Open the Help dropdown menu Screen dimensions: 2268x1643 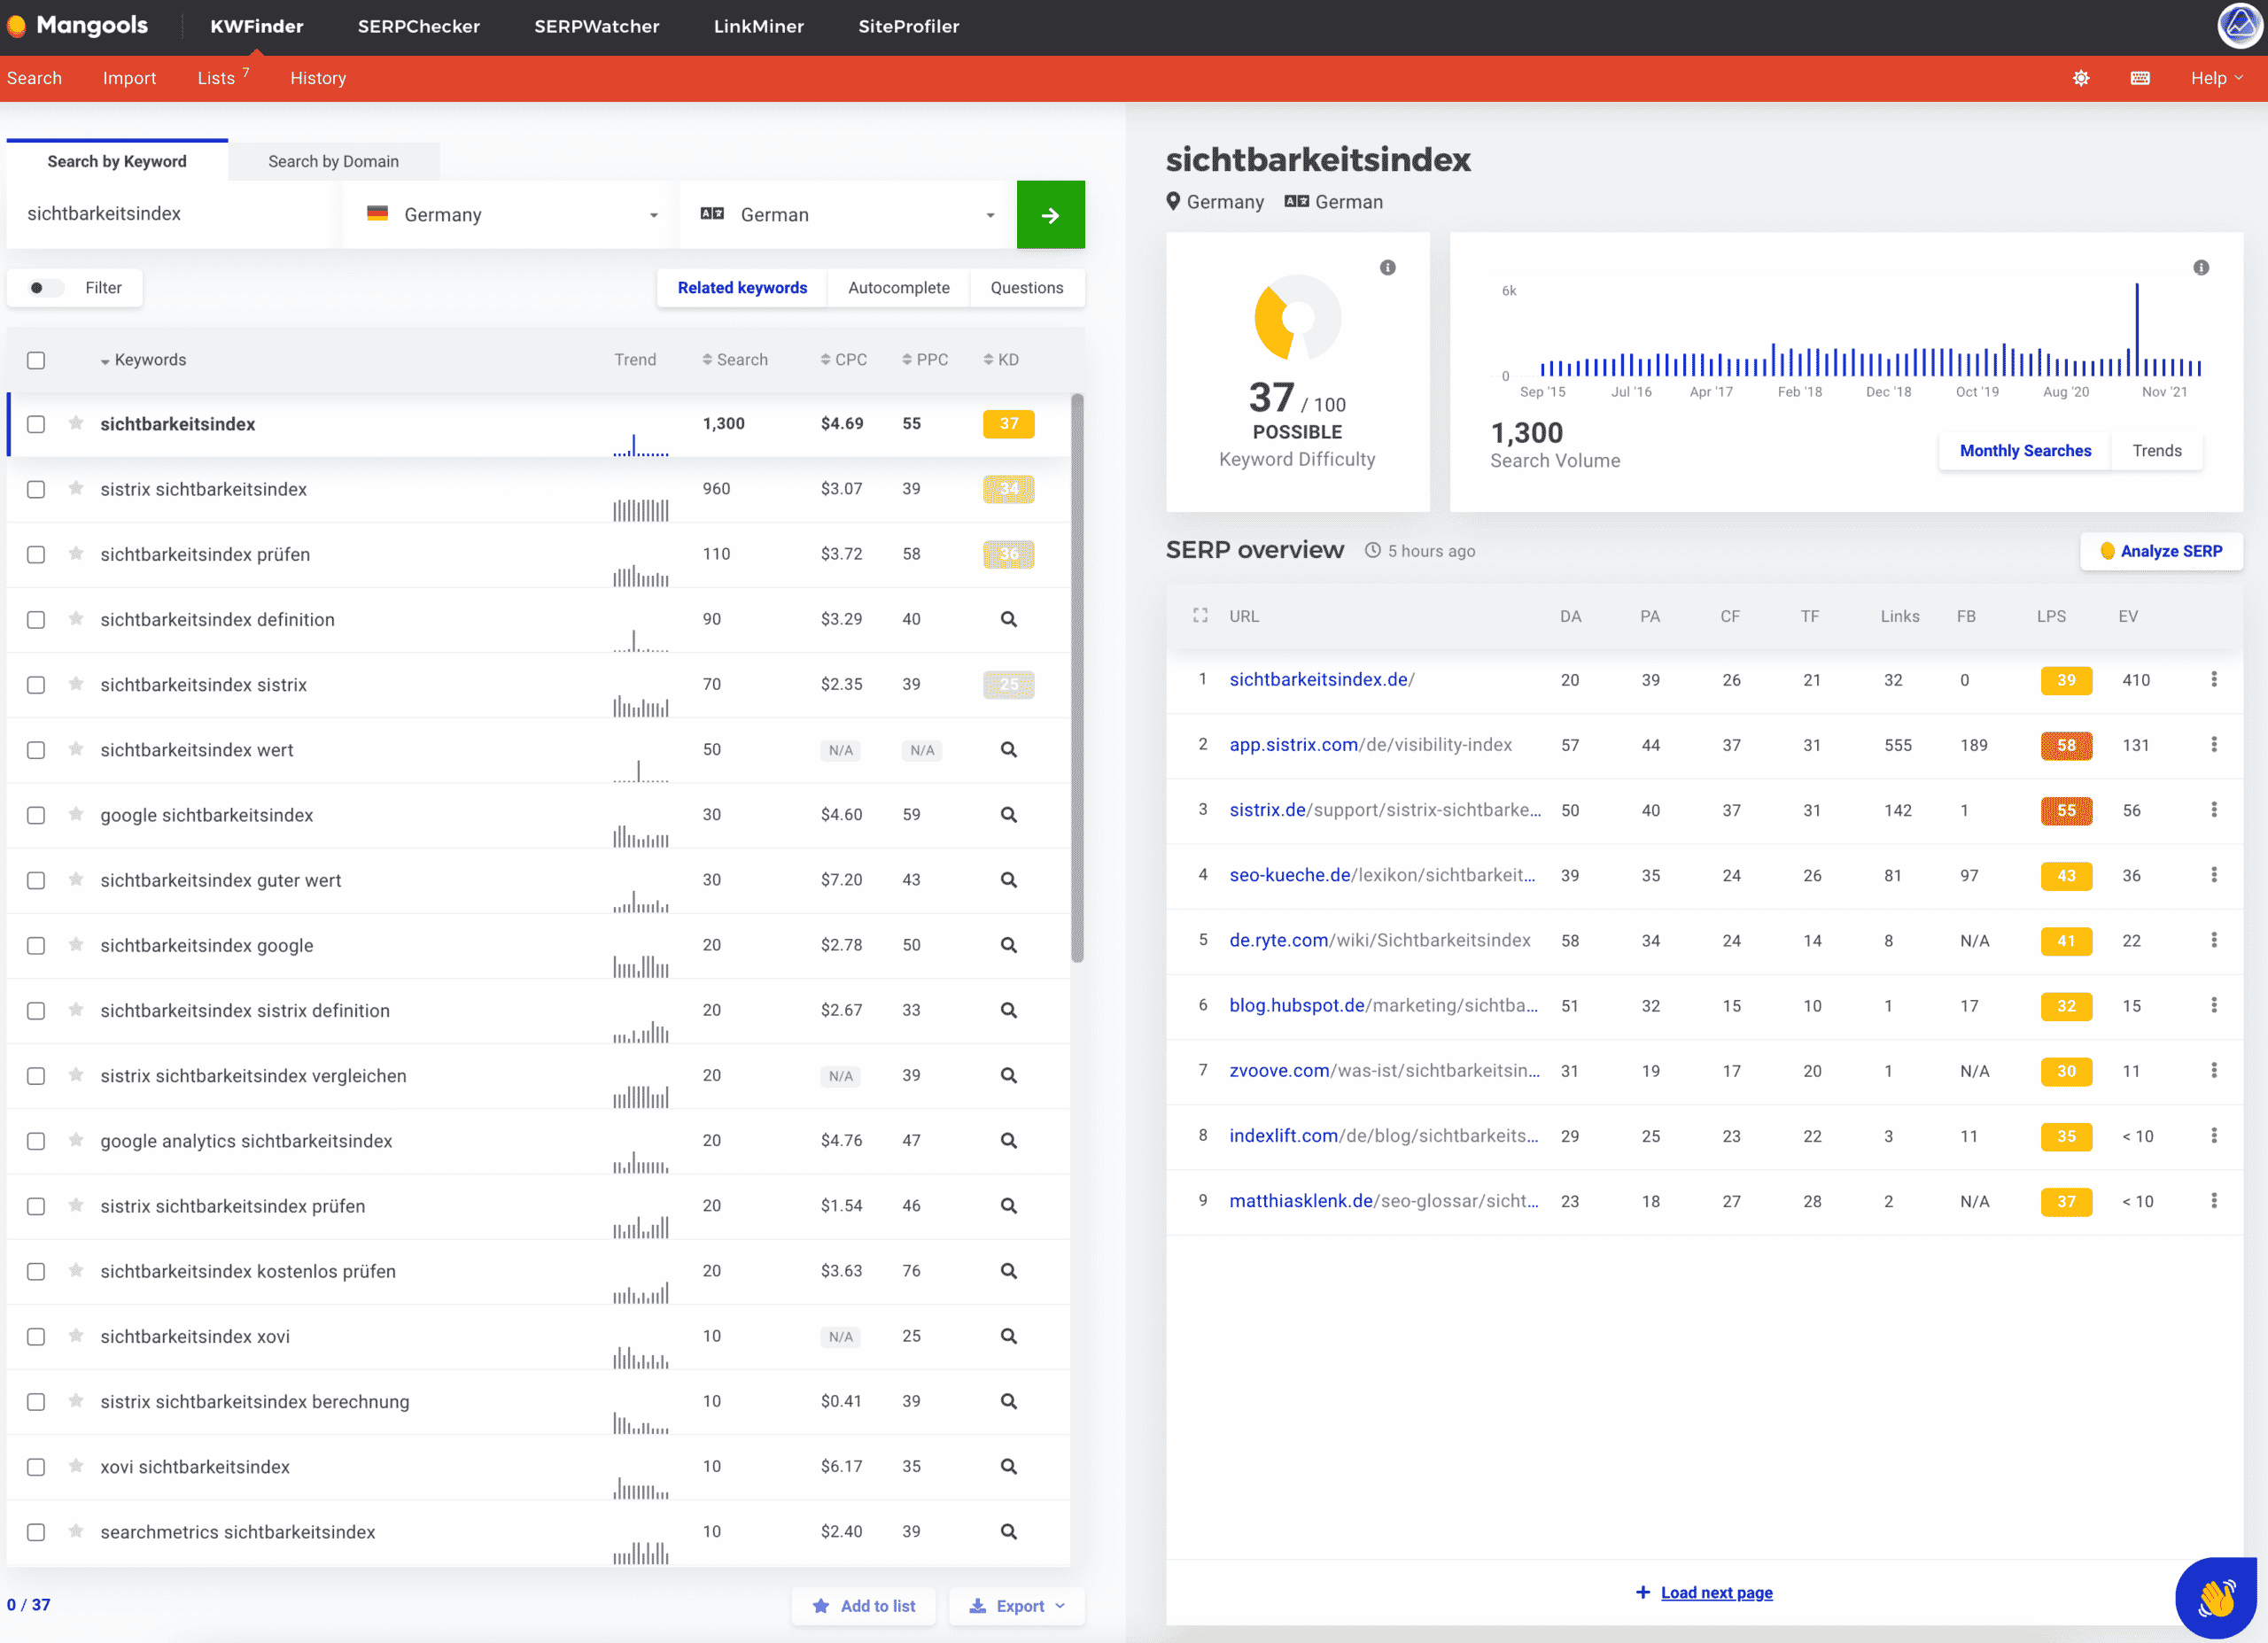pos(2216,78)
